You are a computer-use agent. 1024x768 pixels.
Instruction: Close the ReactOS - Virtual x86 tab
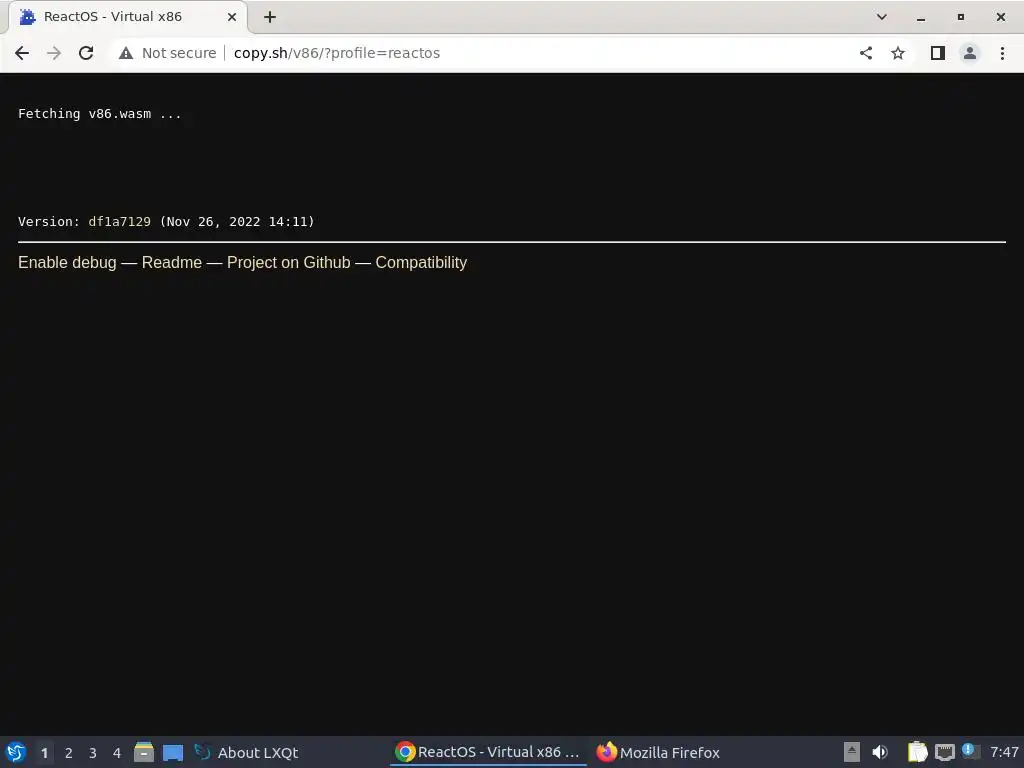pos(232,17)
